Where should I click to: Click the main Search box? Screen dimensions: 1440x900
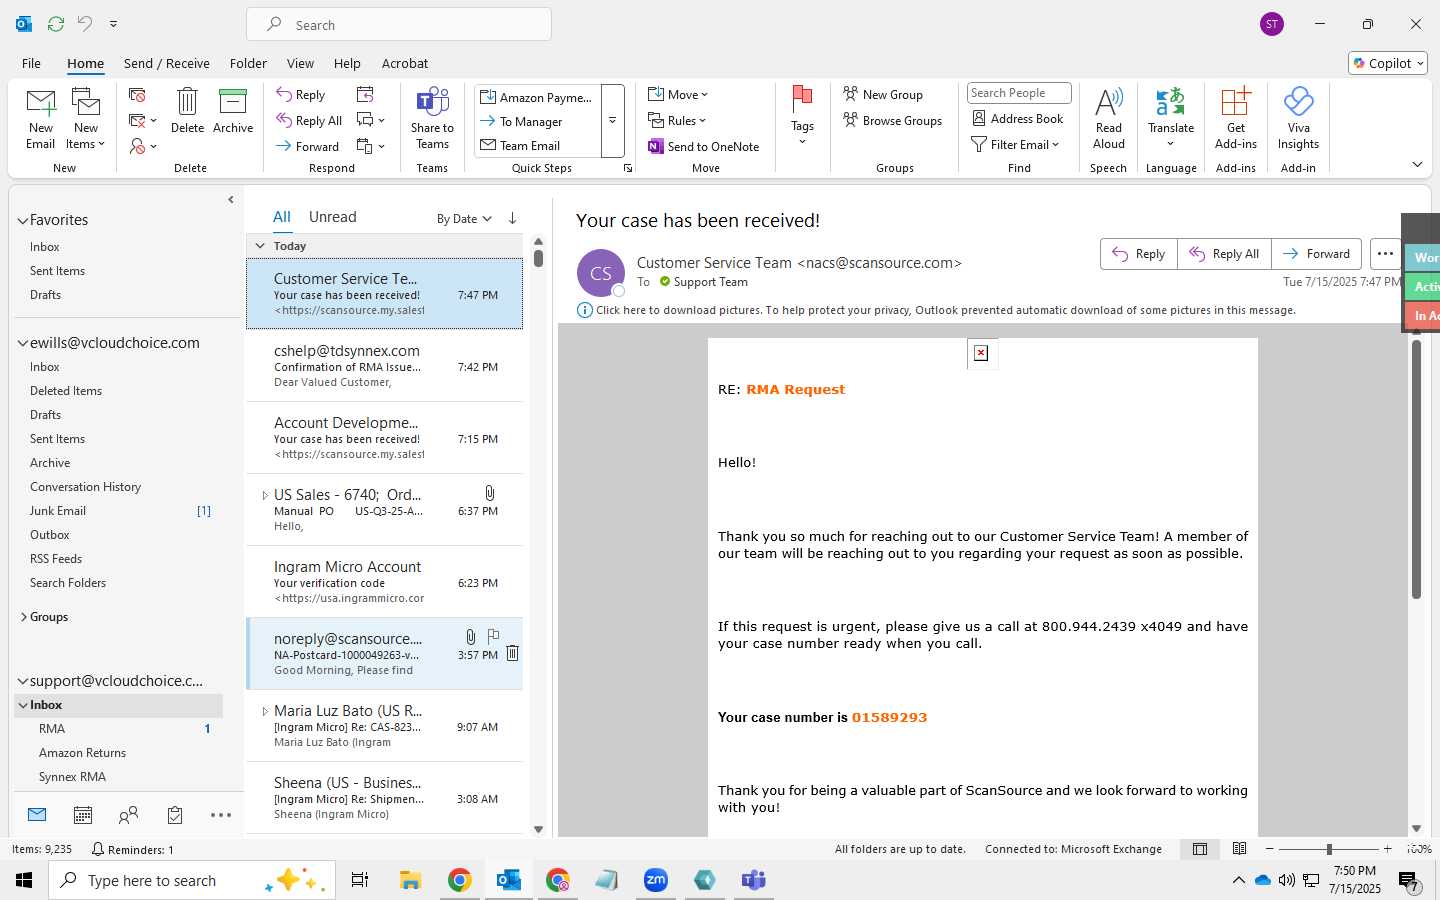pyautogui.click(x=399, y=25)
